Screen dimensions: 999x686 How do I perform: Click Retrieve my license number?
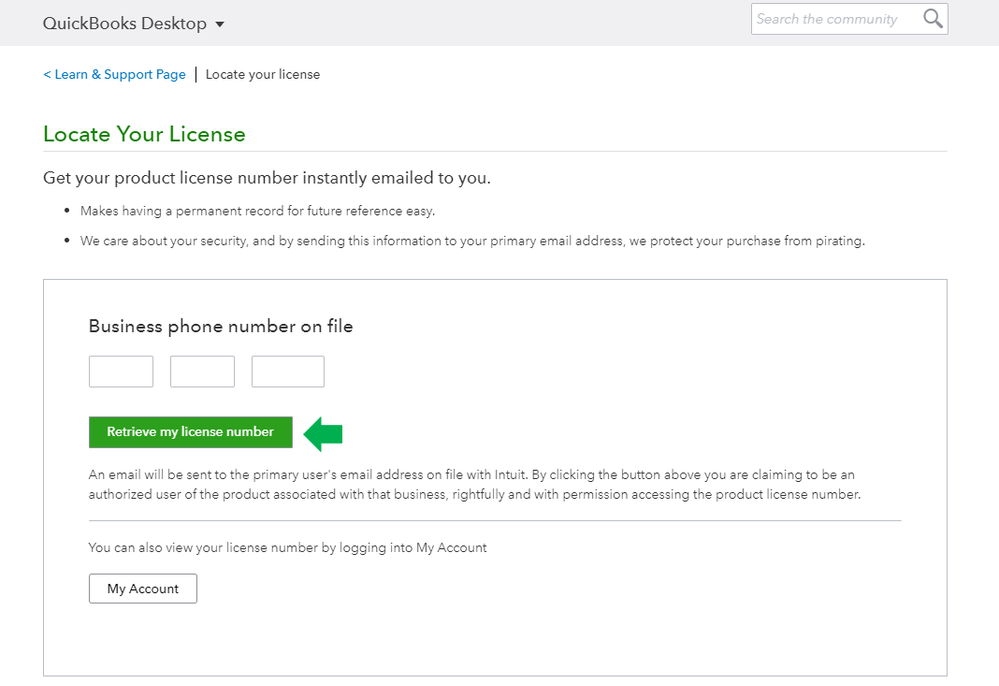pos(190,432)
